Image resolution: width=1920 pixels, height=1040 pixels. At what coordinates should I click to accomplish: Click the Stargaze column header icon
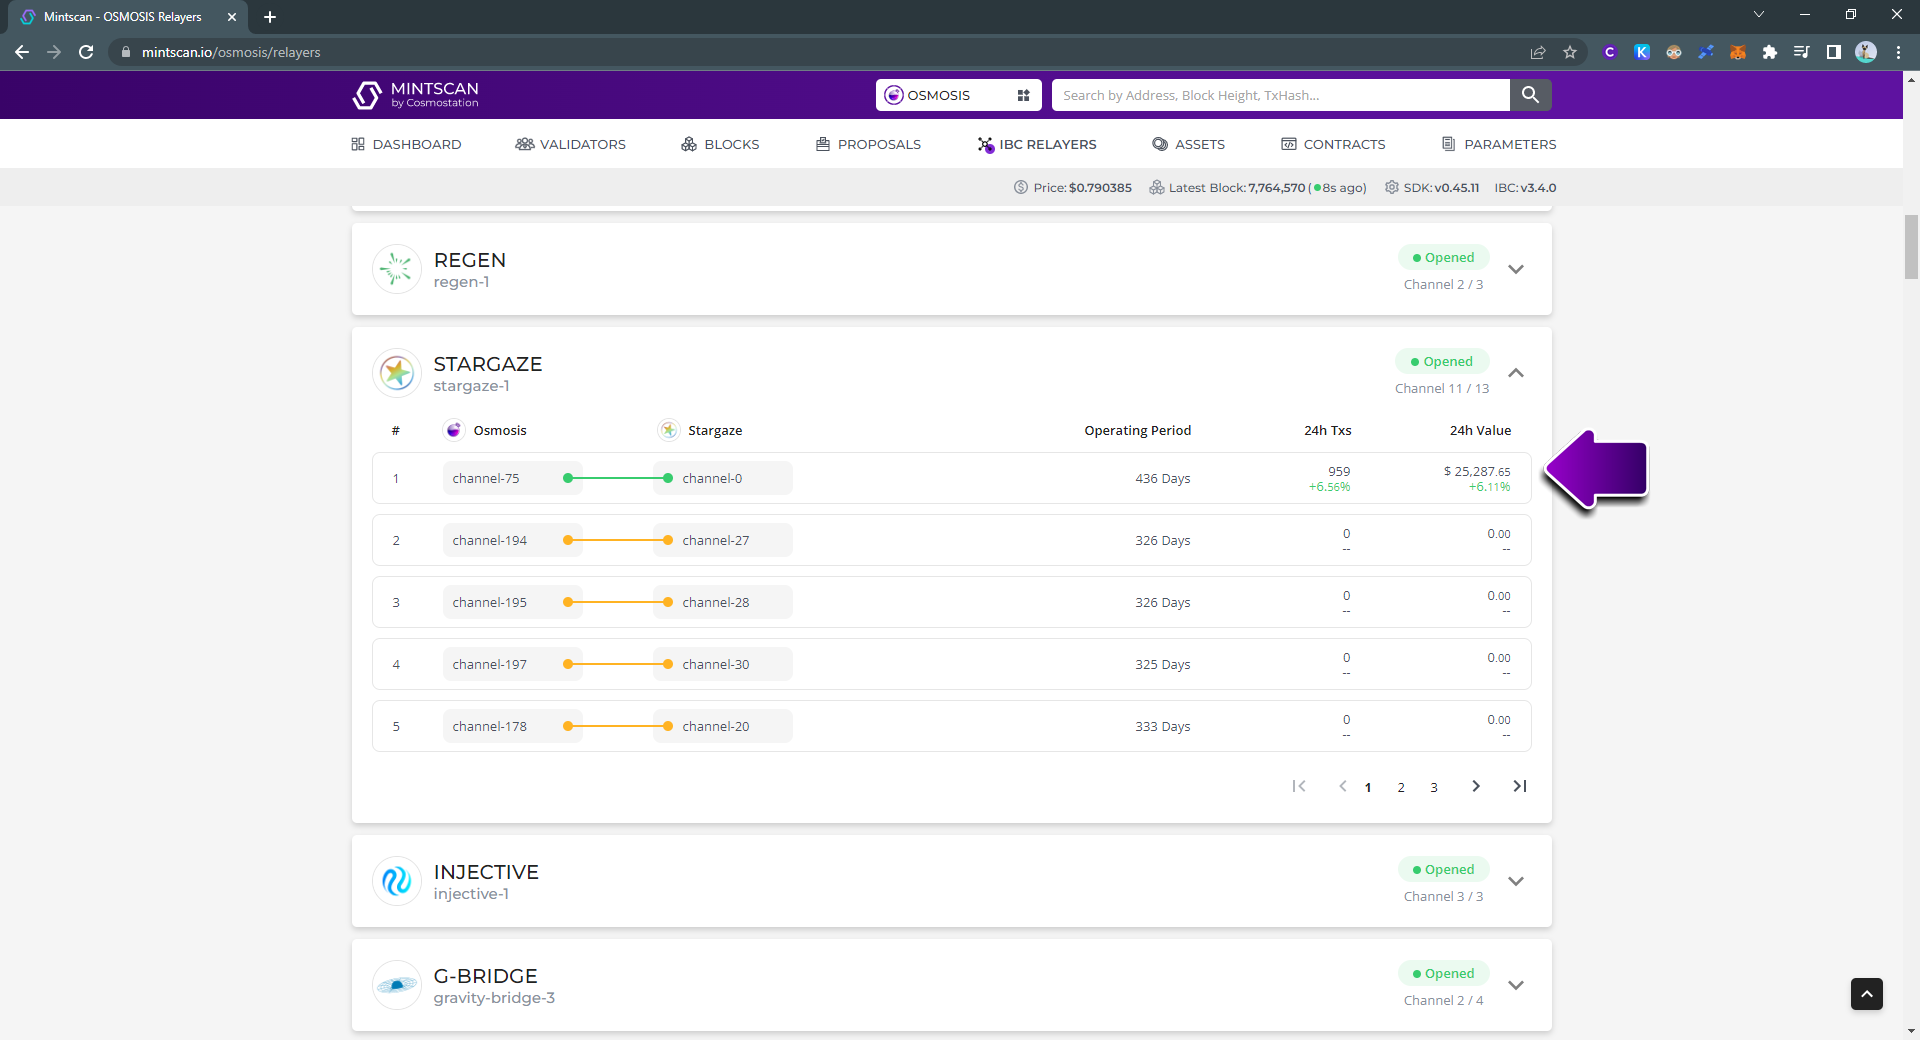669,430
